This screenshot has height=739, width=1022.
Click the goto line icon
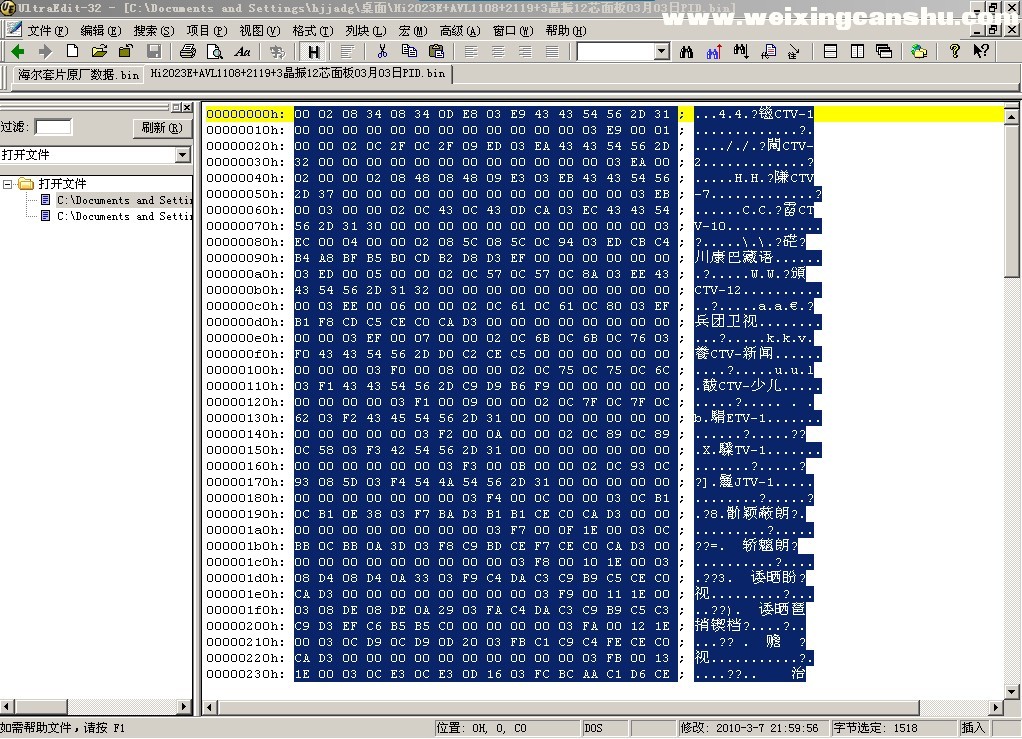tap(795, 51)
